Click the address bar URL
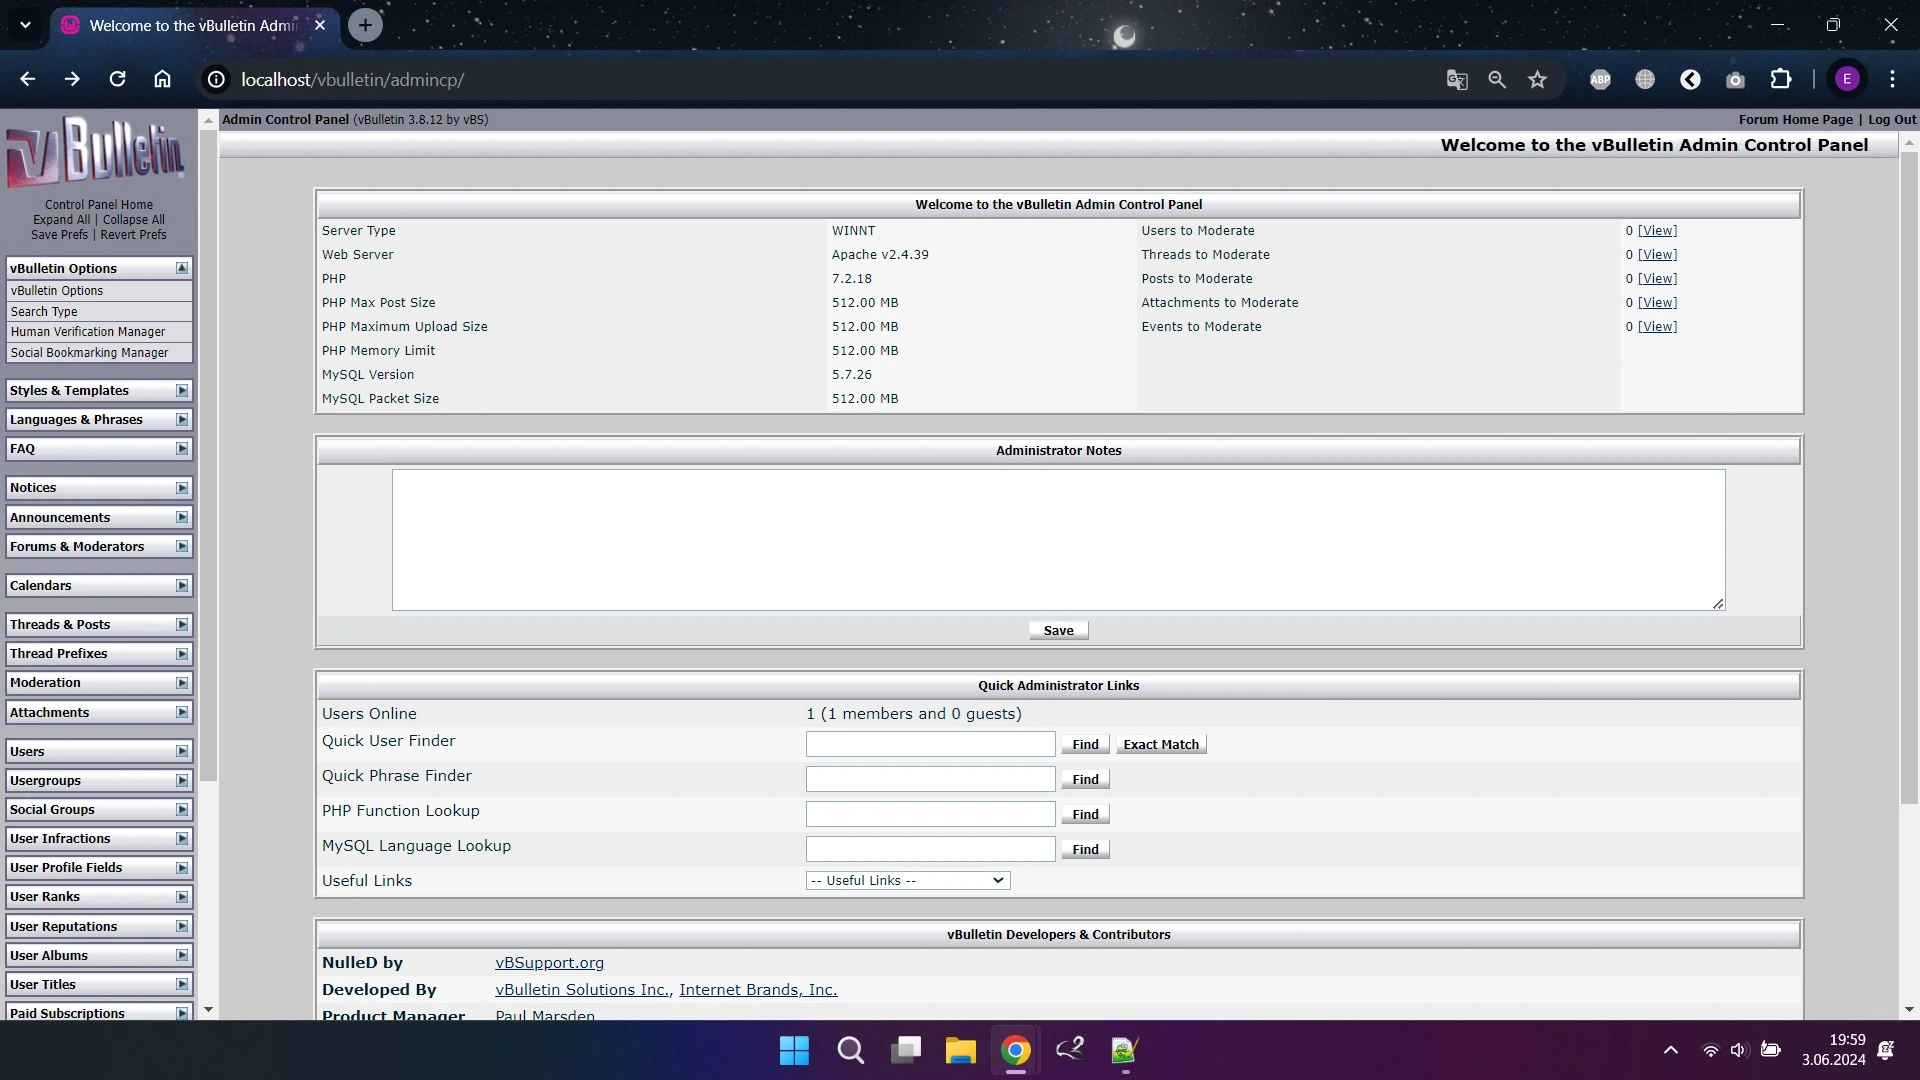Image resolution: width=1920 pixels, height=1080 pixels. (352, 79)
